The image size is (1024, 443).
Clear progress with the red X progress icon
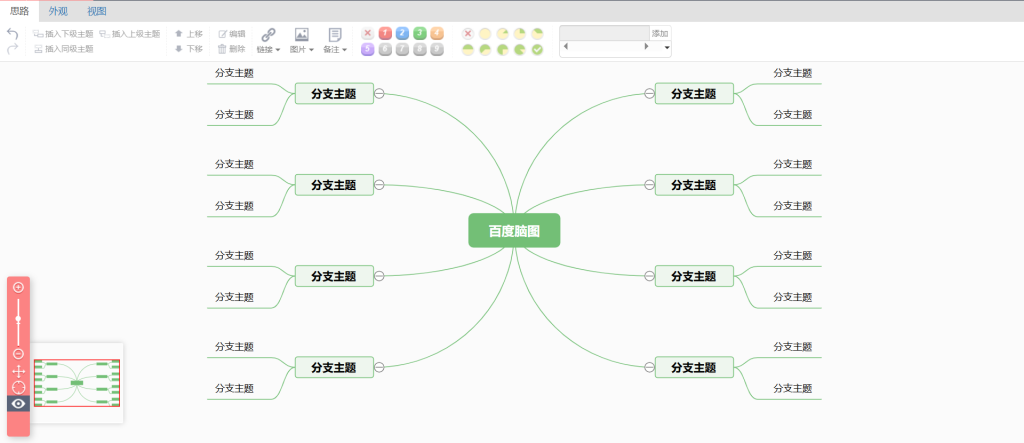(468, 33)
